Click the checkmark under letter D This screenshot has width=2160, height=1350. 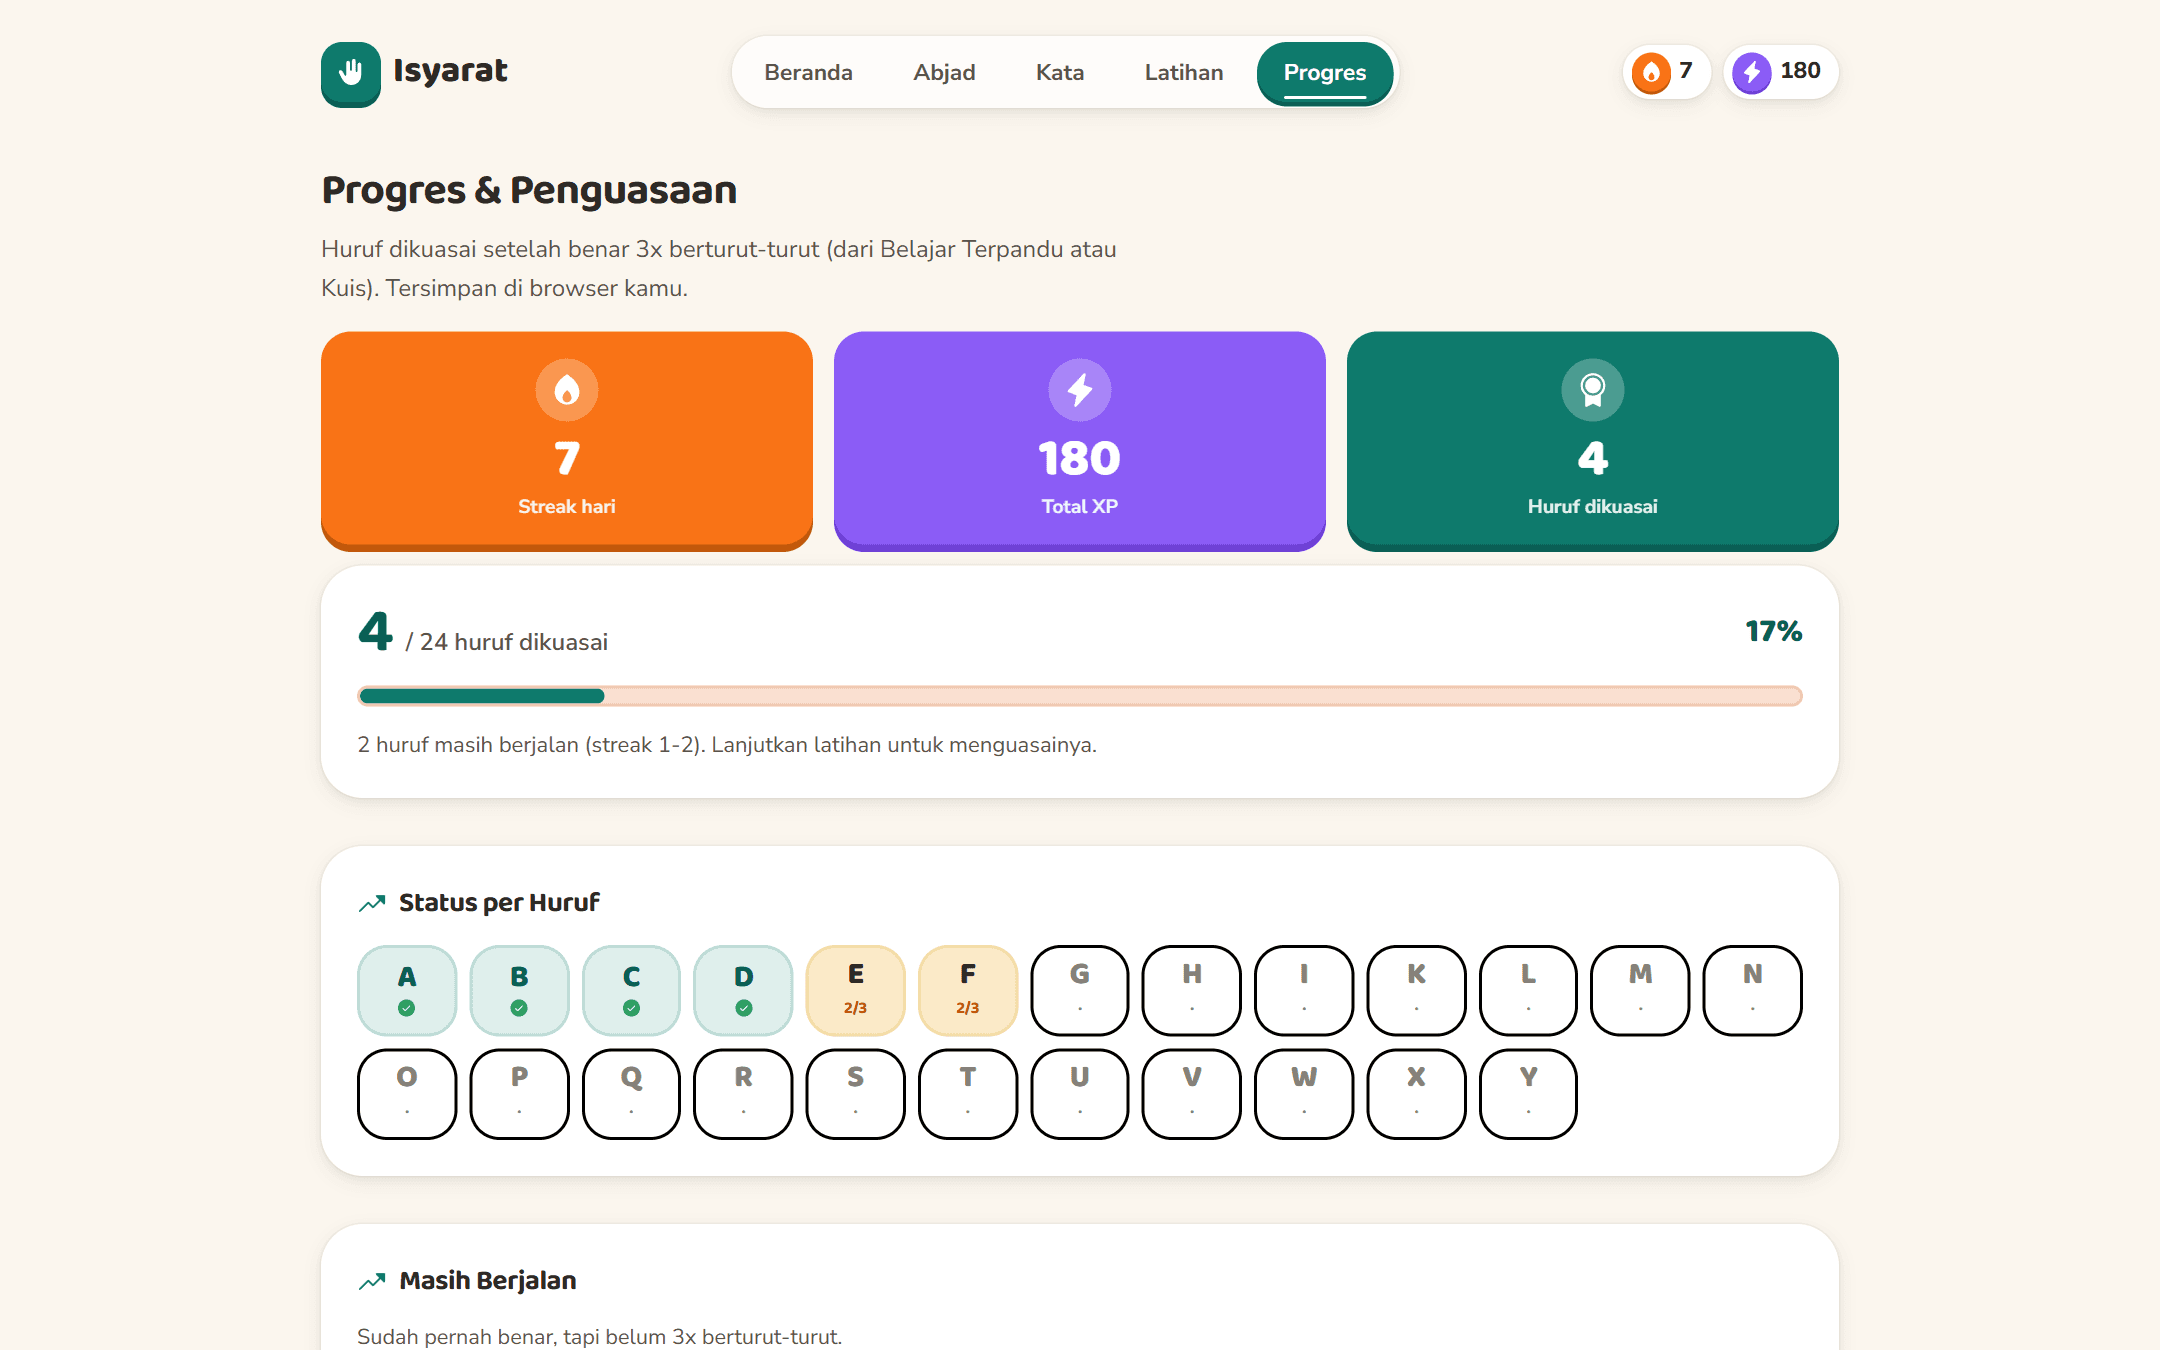coord(744,1008)
